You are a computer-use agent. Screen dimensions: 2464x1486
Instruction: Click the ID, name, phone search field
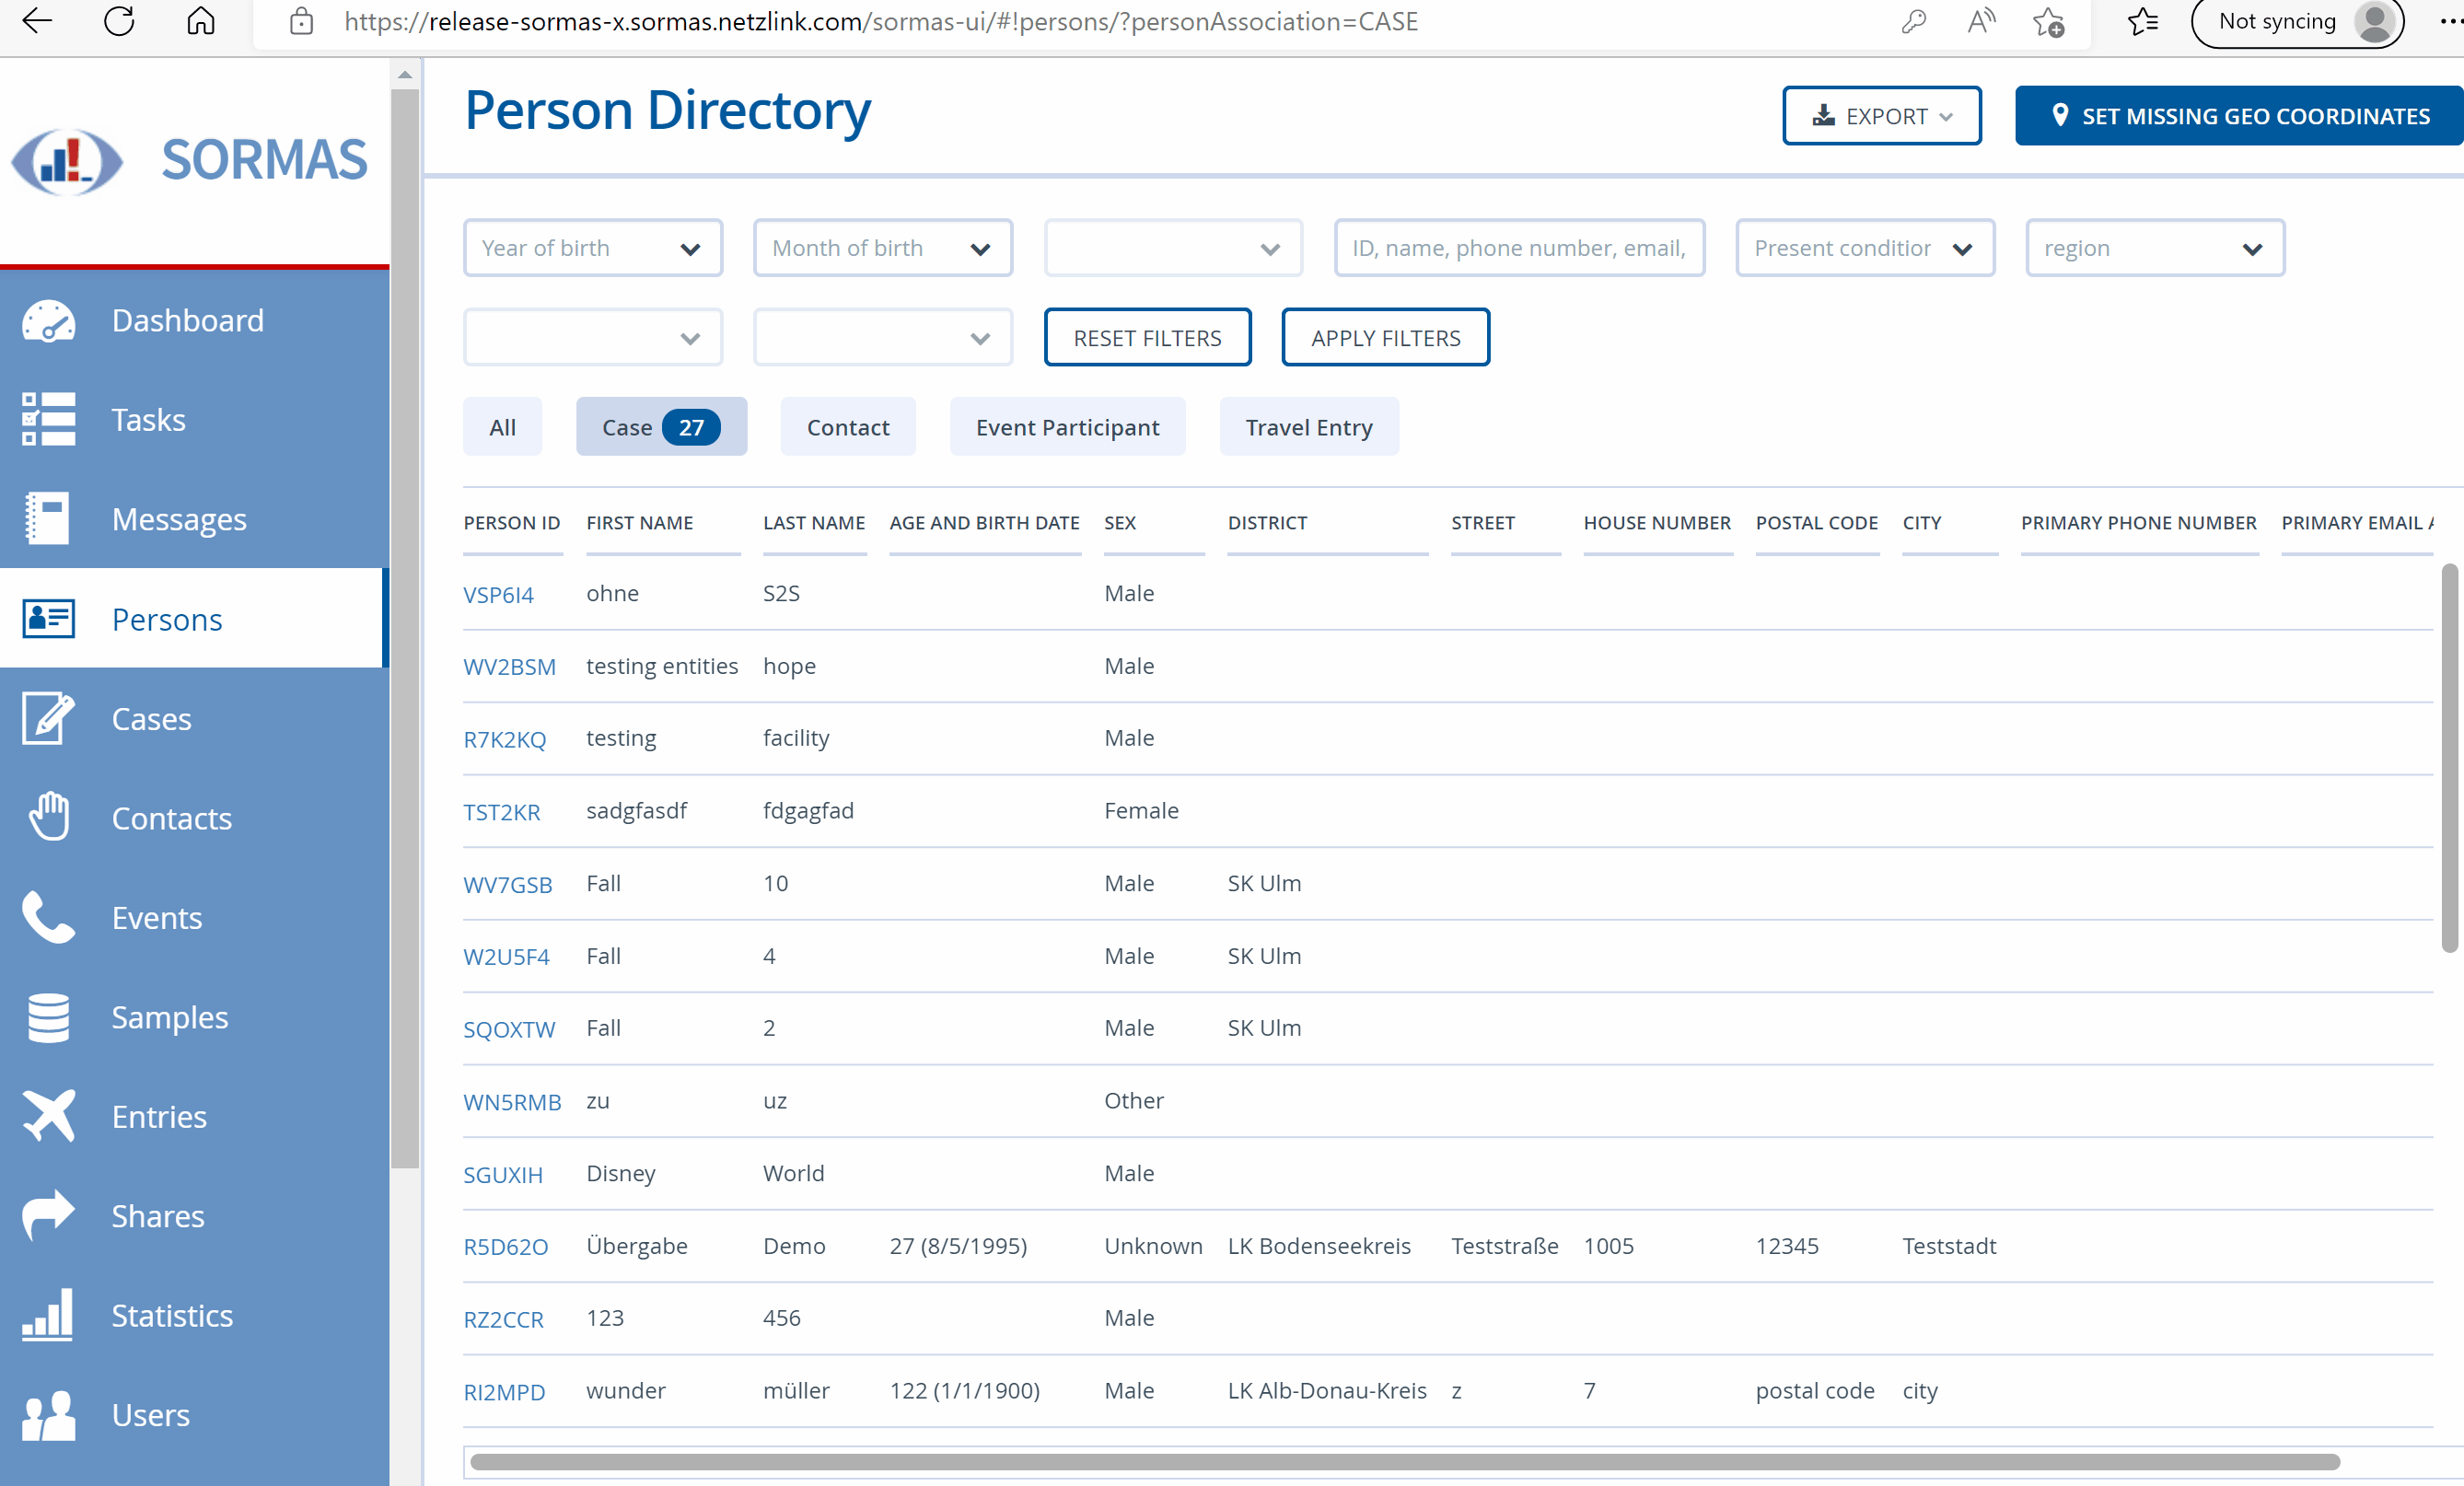1517,248
